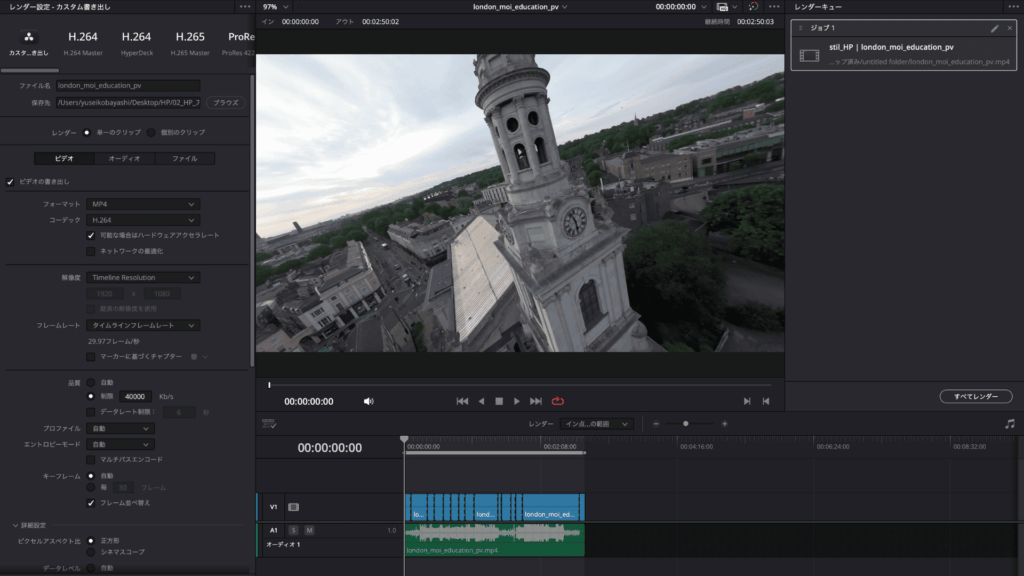
Task: Uncheck the ビデオの書き出し checkbox
Action: tap(10, 181)
